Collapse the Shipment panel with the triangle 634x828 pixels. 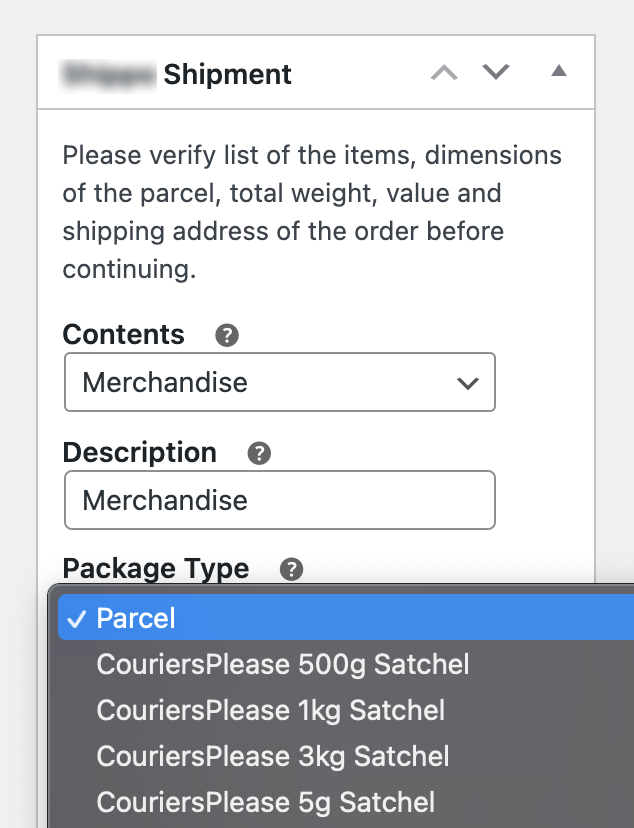(559, 72)
